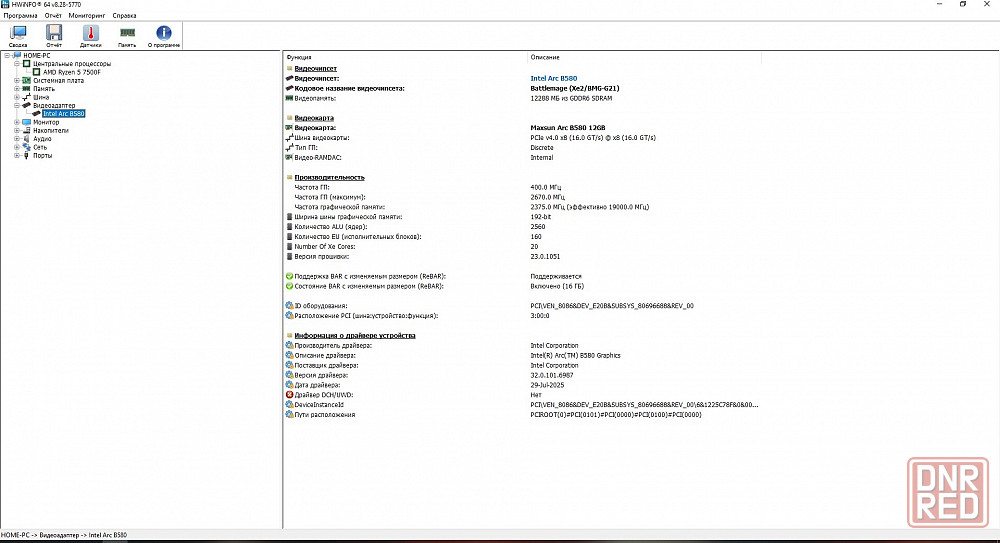The width and height of the screenshot is (1000, 543).
Task: Click the HOME-PC computer icon in tree
Action: (17, 56)
